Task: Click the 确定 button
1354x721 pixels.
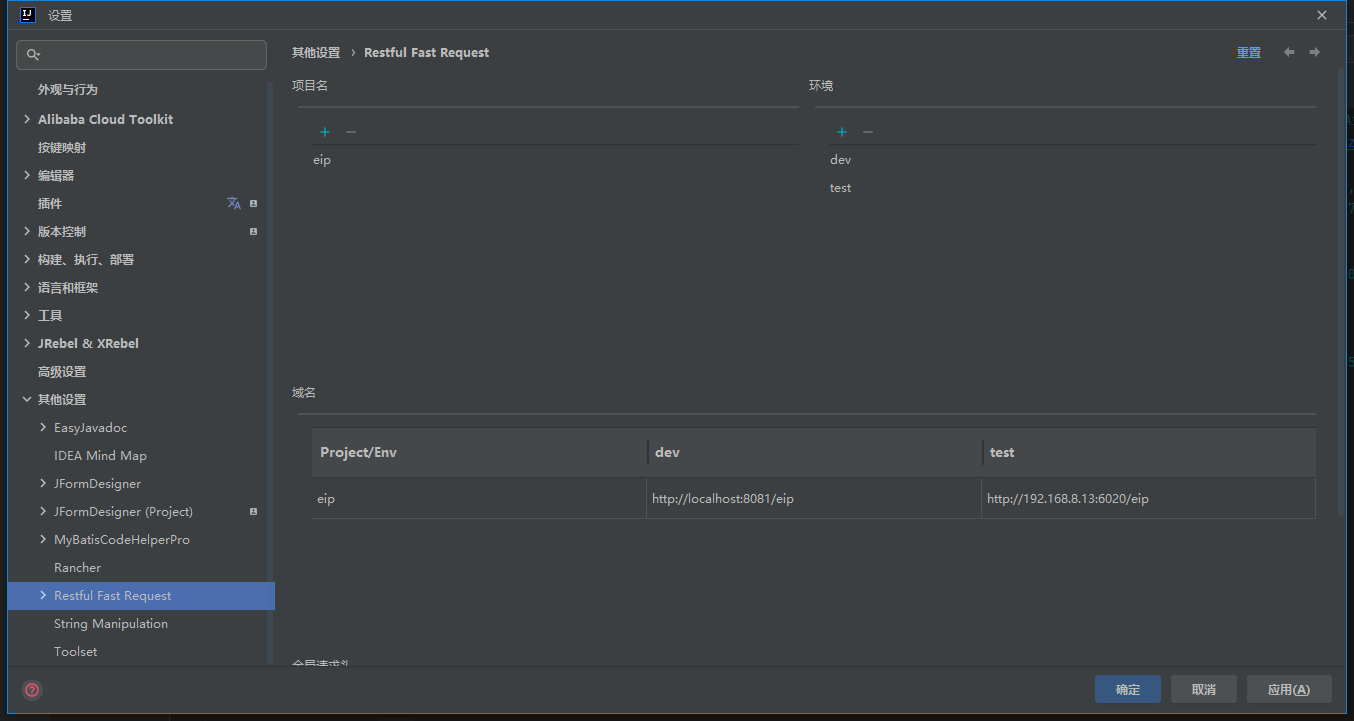Action: click(x=1128, y=689)
